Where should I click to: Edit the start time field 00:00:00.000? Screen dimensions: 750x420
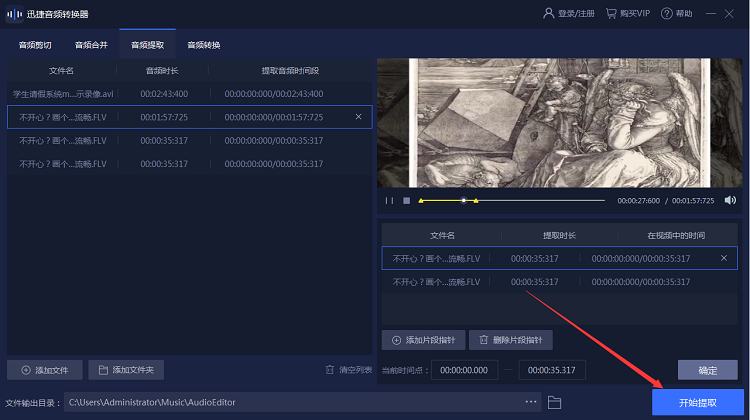464,370
